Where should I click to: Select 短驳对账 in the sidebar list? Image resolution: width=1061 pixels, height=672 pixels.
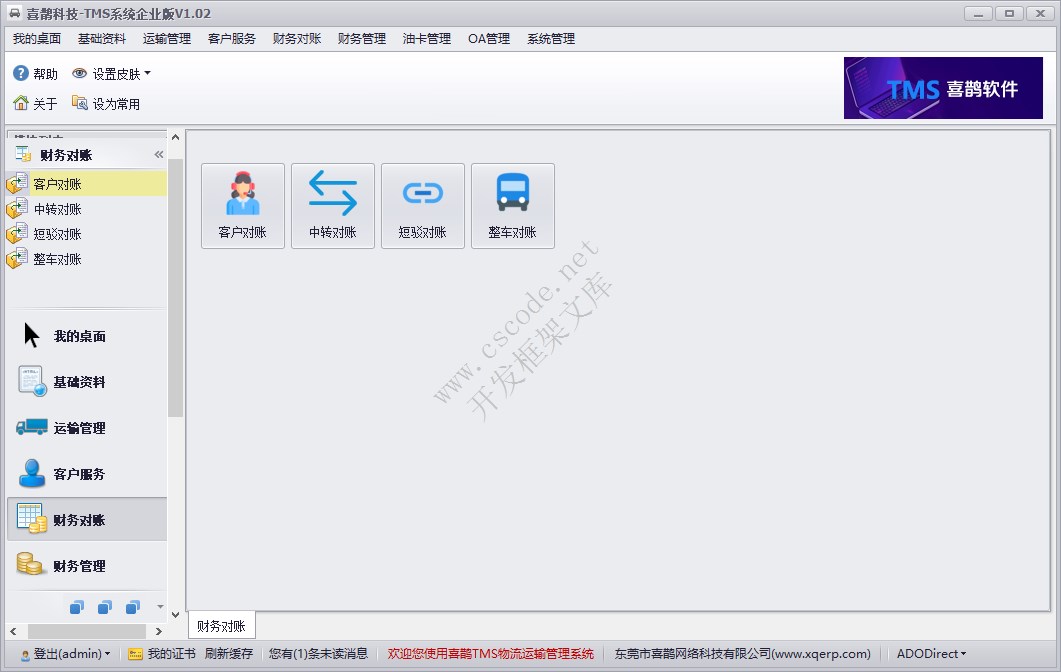point(86,233)
